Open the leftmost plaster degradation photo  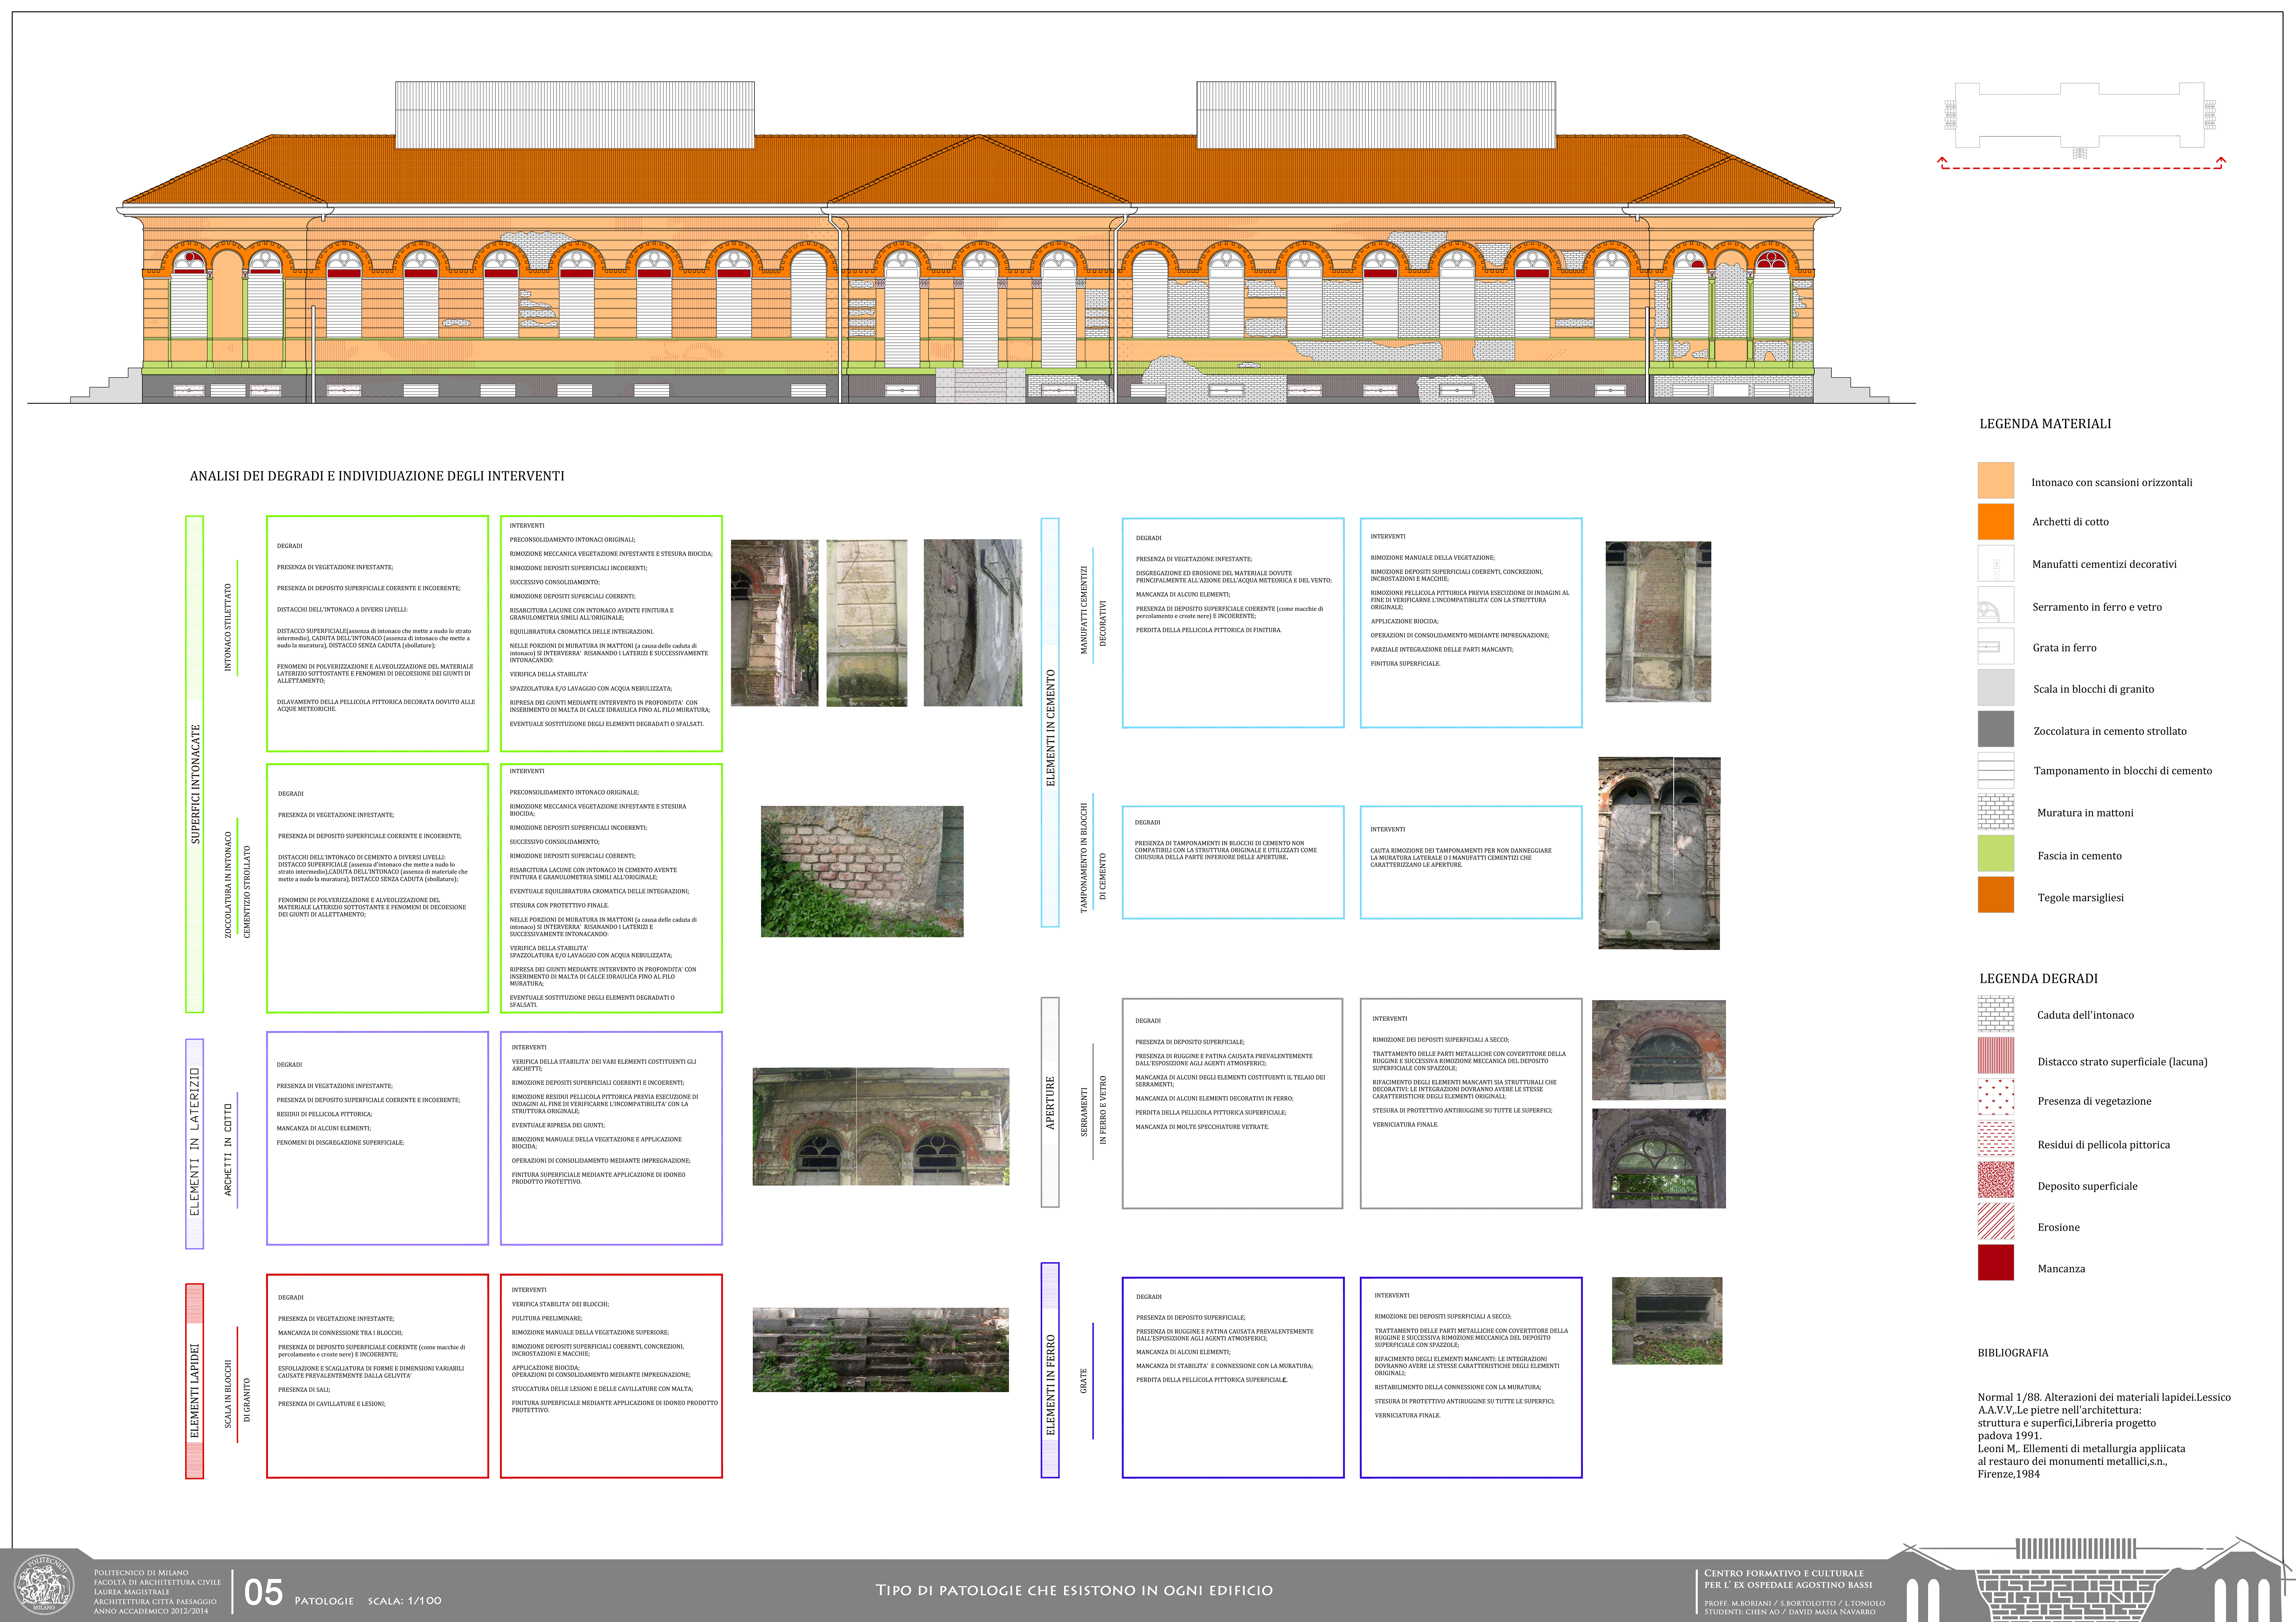tap(774, 623)
